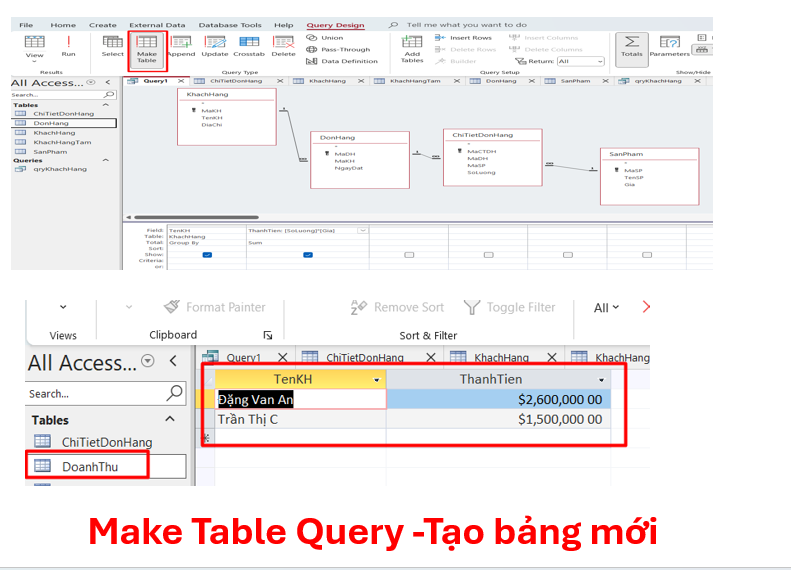Open the View button in Results group

tap(34, 48)
